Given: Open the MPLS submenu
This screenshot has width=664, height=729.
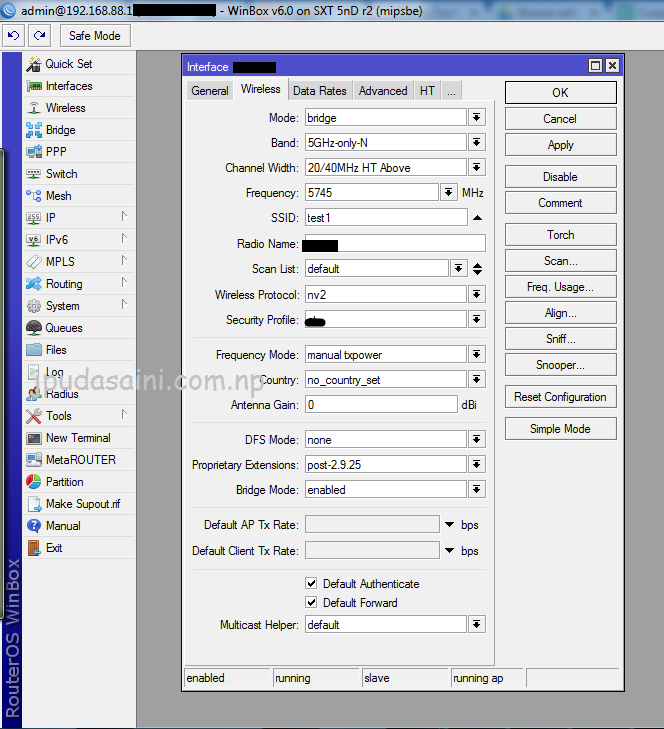Looking at the screenshot, I should pos(79,262).
